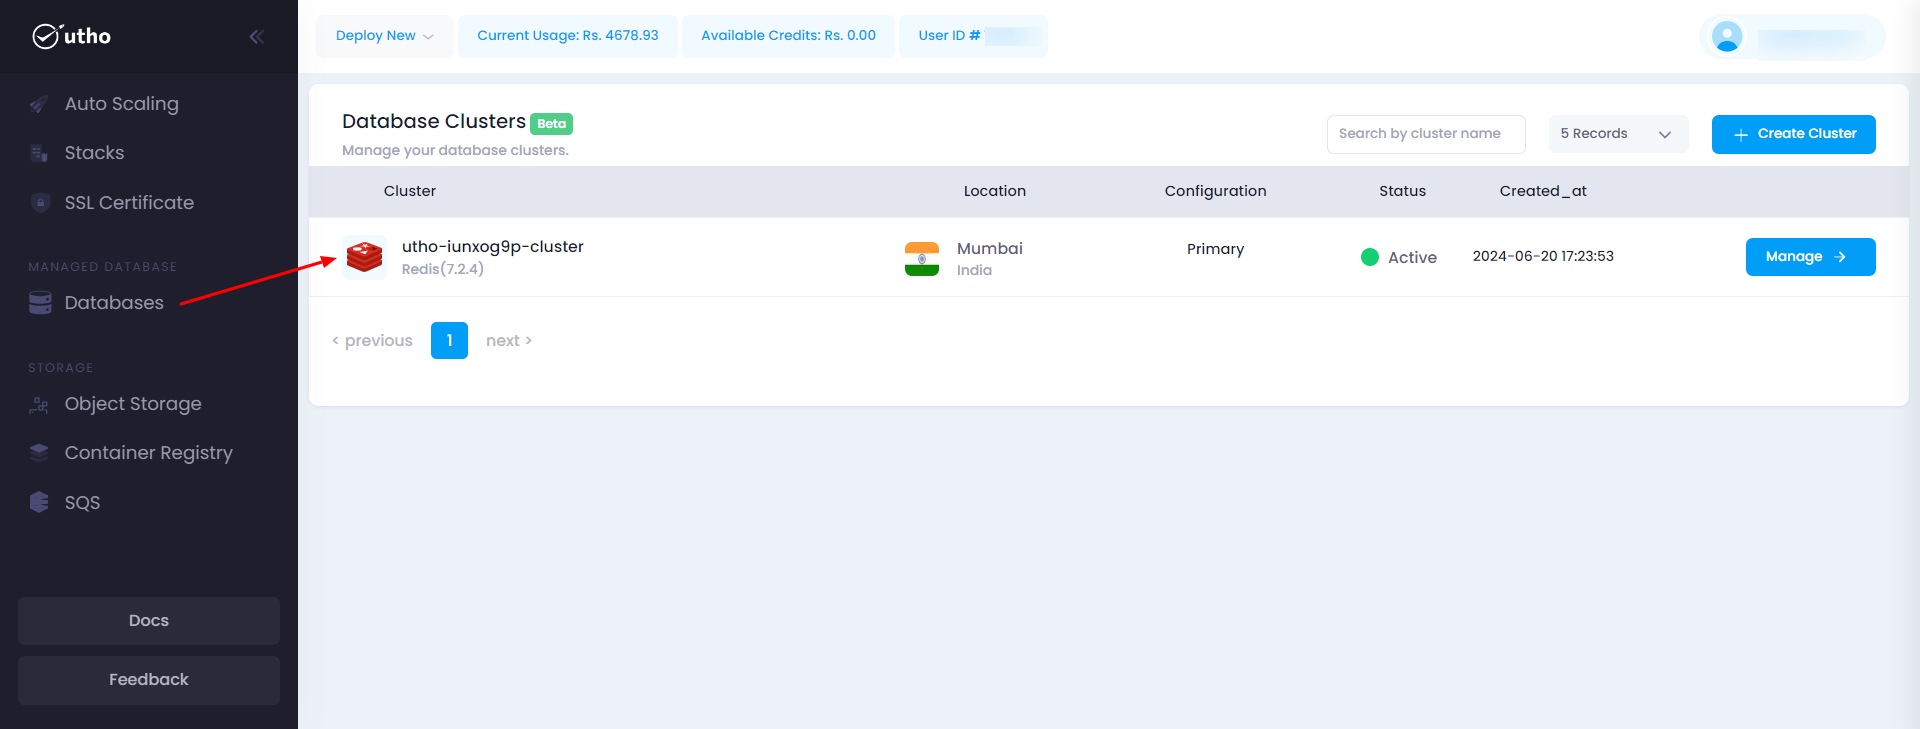Click the Created_at column header
Viewport: 1920px width, 729px height.
point(1543,191)
